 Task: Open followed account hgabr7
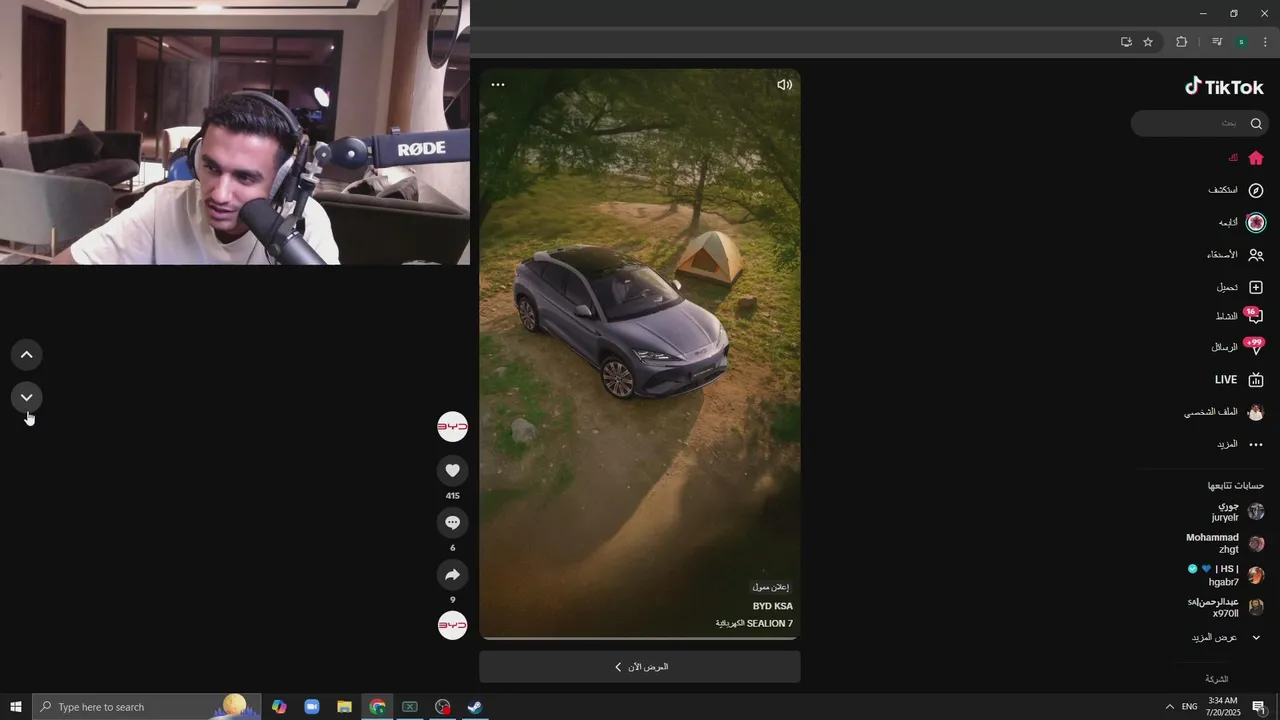click(x=1225, y=575)
